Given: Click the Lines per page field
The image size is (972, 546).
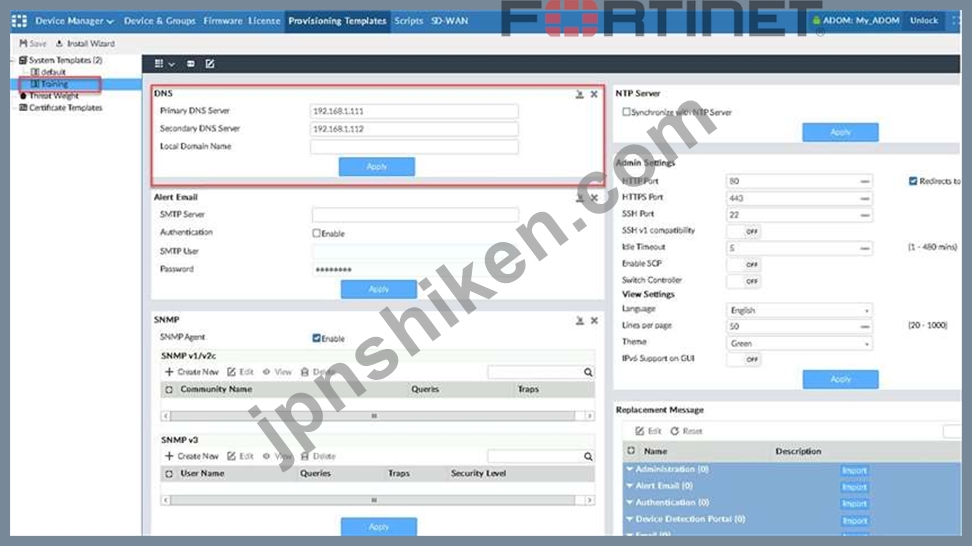Looking at the screenshot, I should pyautogui.click(x=798, y=326).
